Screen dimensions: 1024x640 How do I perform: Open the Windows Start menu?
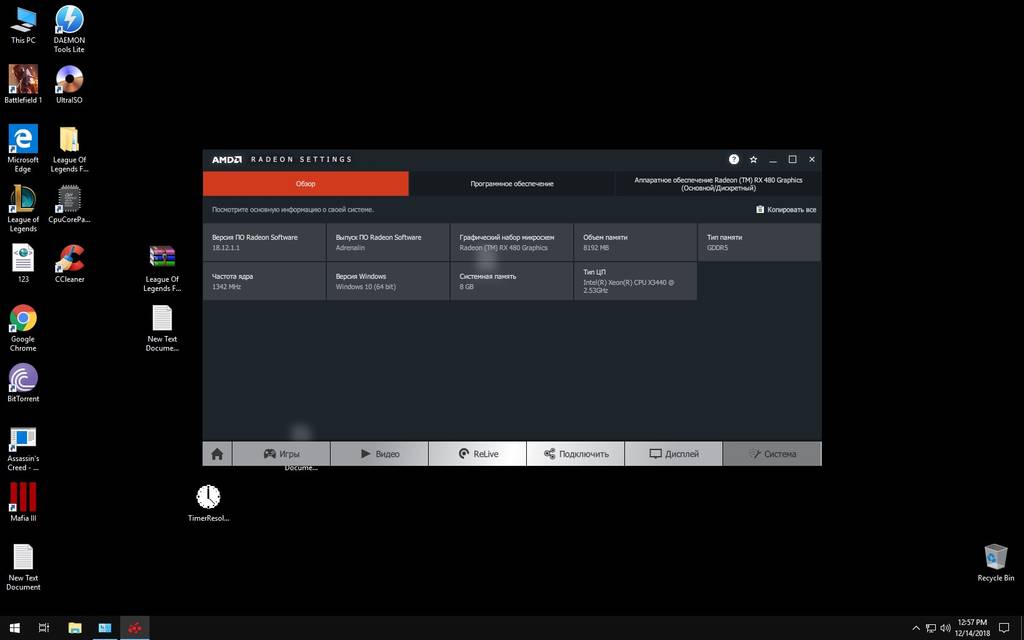tap(14, 628)
